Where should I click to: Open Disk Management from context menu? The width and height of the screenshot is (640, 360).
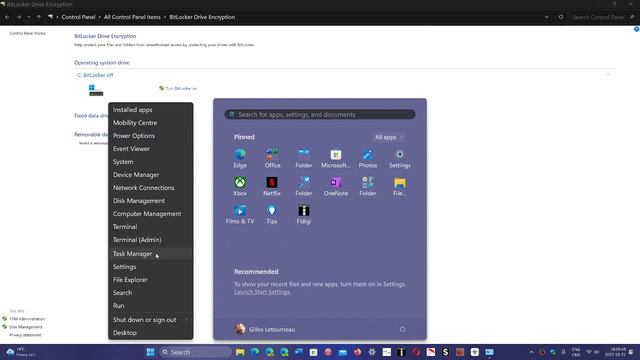tap(151, 201)
